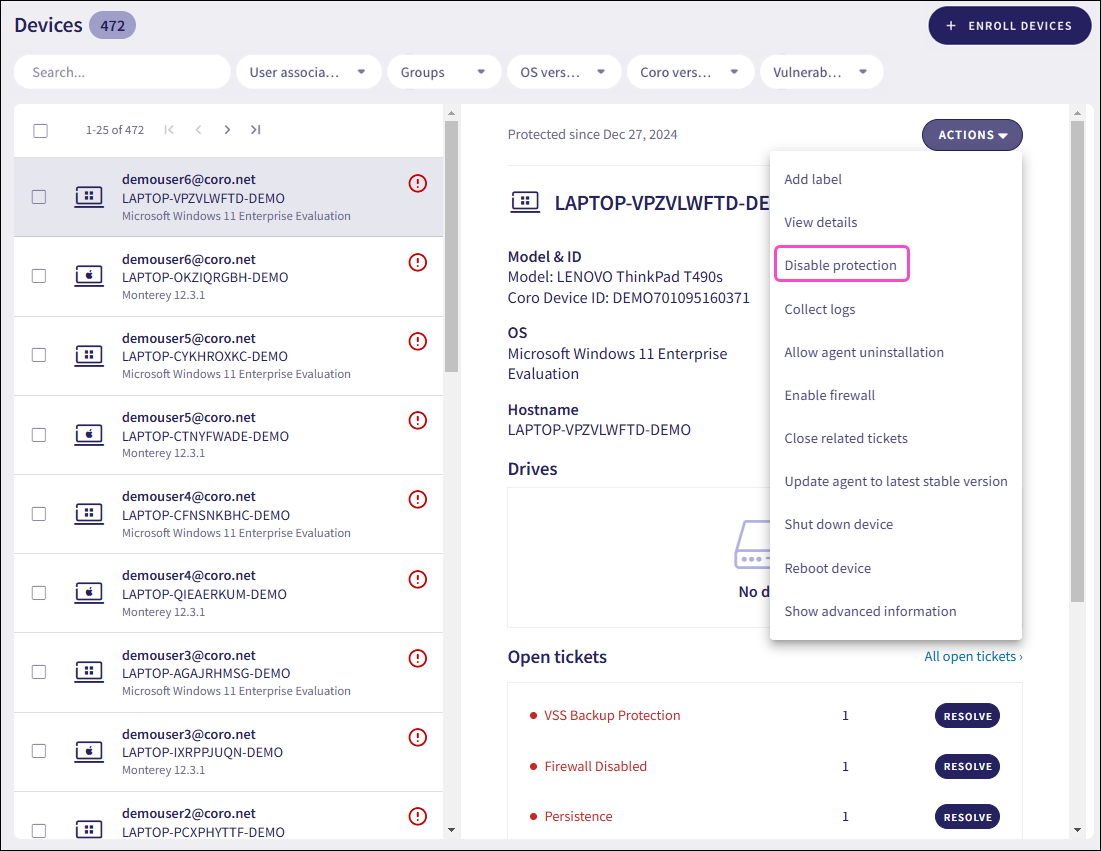Check the box for LAPTOP-CTNYFWADE-DEMO
1101x851 pixels.
(x=39, y=435)
